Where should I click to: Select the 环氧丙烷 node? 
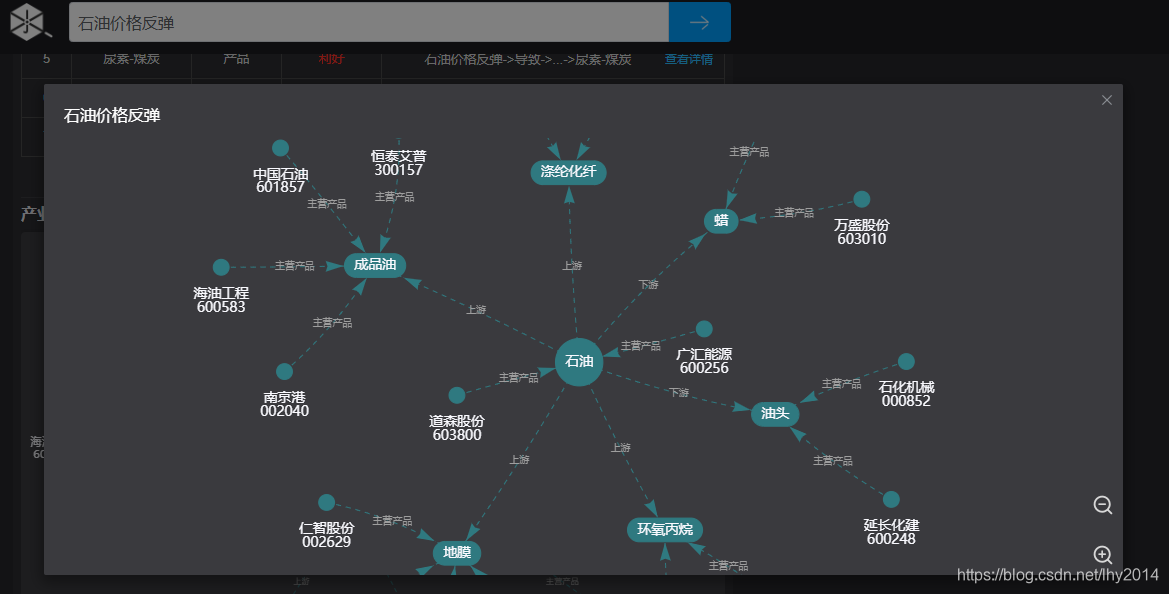[664, 530]
